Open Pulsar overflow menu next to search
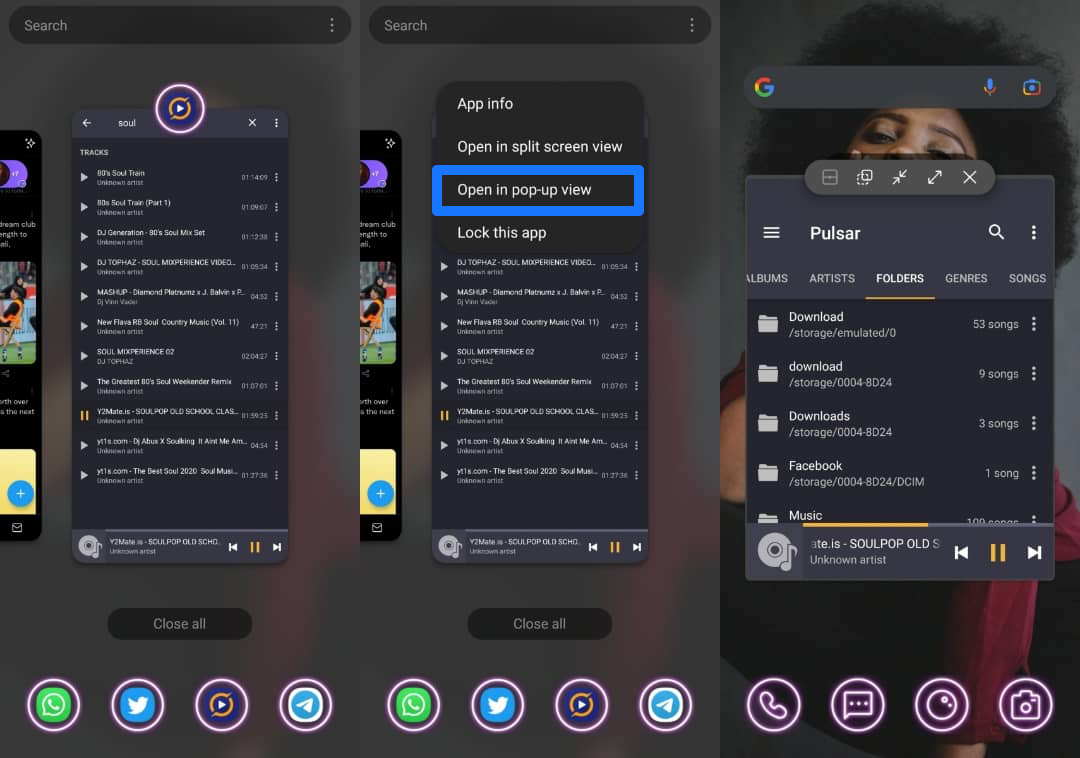The image size is (1080, 758). 1033,233
